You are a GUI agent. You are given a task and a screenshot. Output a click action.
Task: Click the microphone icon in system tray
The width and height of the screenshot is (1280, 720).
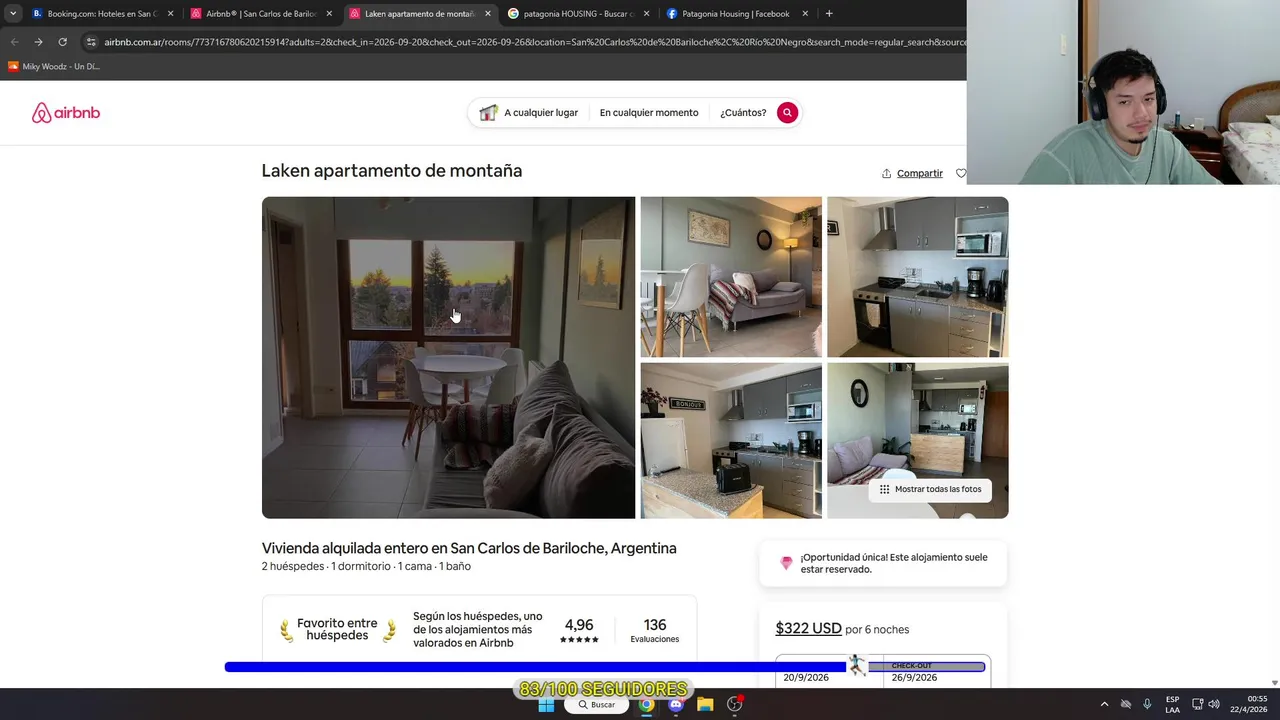[x=1147, y=704]
